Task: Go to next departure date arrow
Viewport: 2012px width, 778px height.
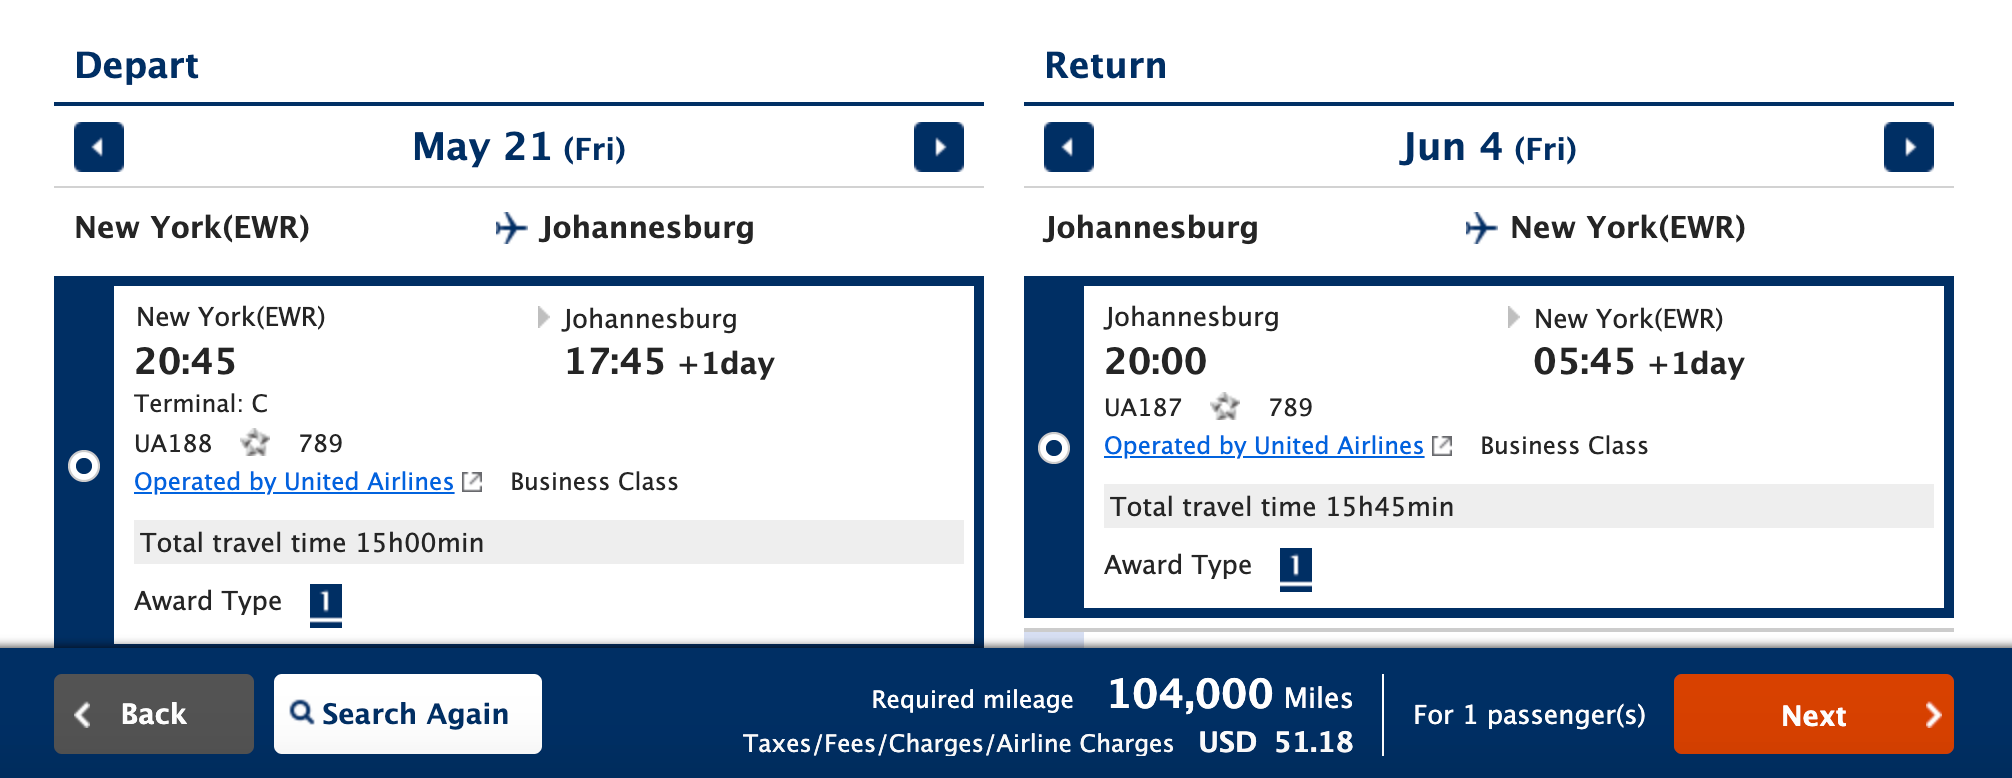Action: point(938,147)
